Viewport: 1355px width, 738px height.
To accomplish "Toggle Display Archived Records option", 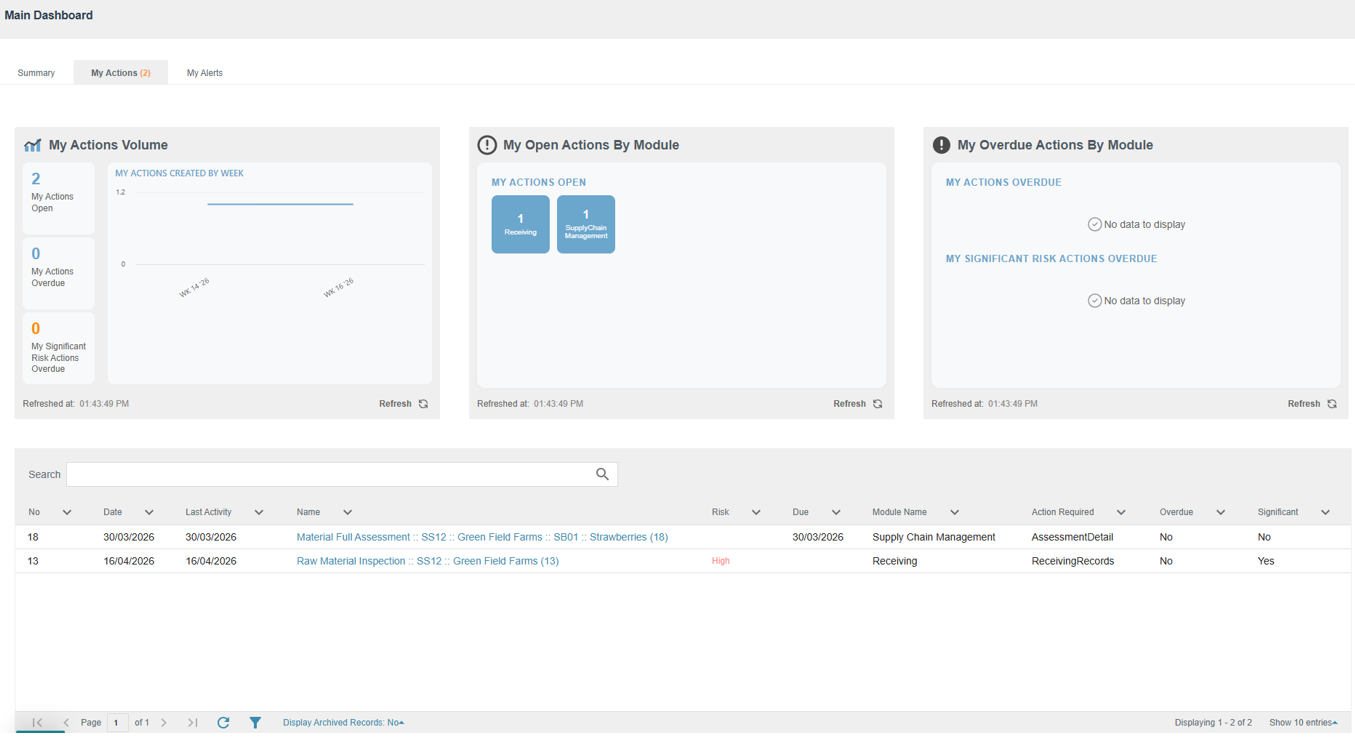I will pos(343,722).
